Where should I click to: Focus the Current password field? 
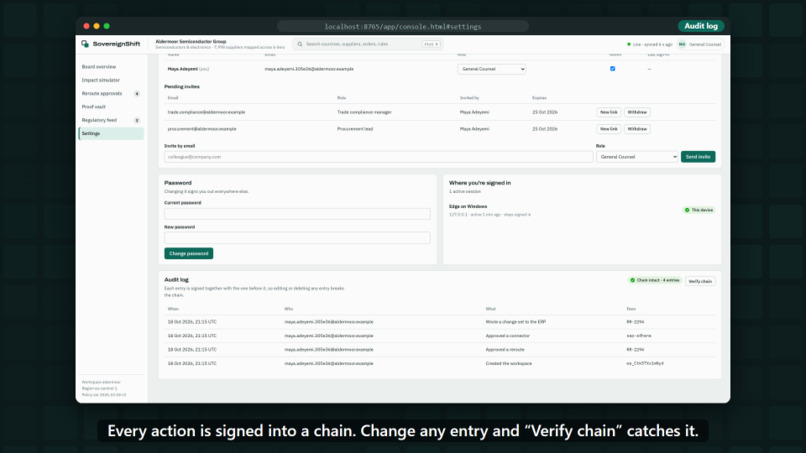297,214
